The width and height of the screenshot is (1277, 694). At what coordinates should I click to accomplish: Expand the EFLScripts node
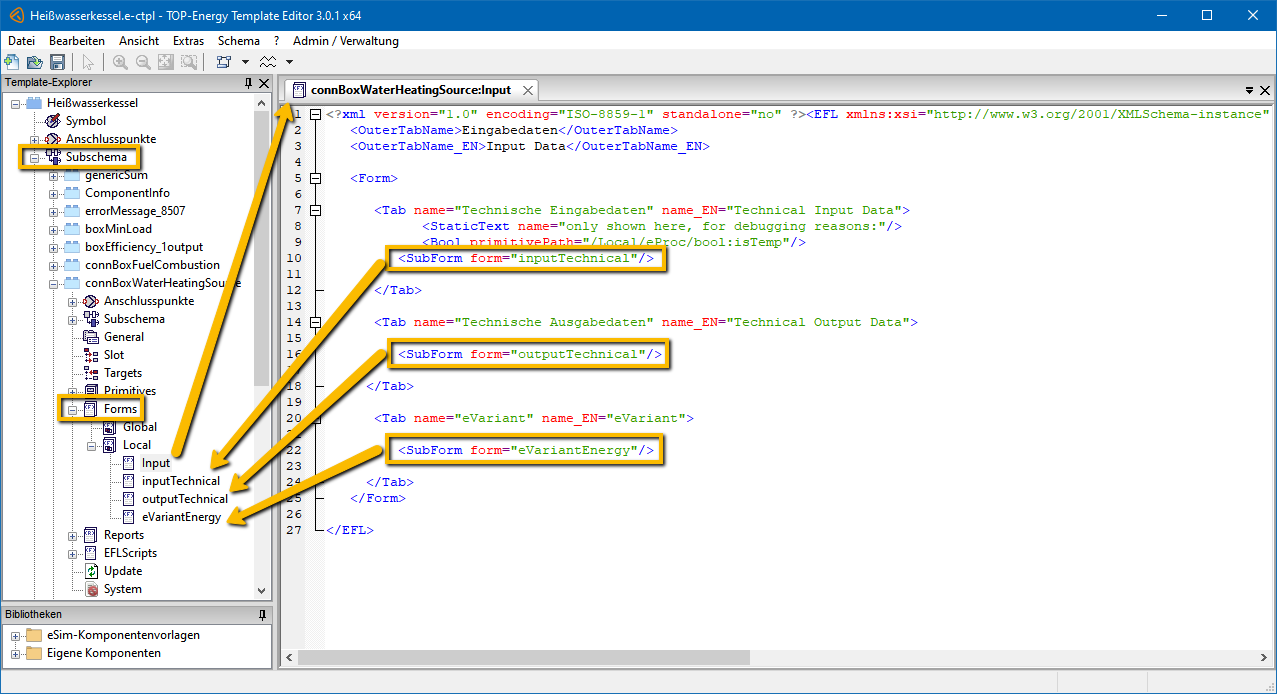73,553
